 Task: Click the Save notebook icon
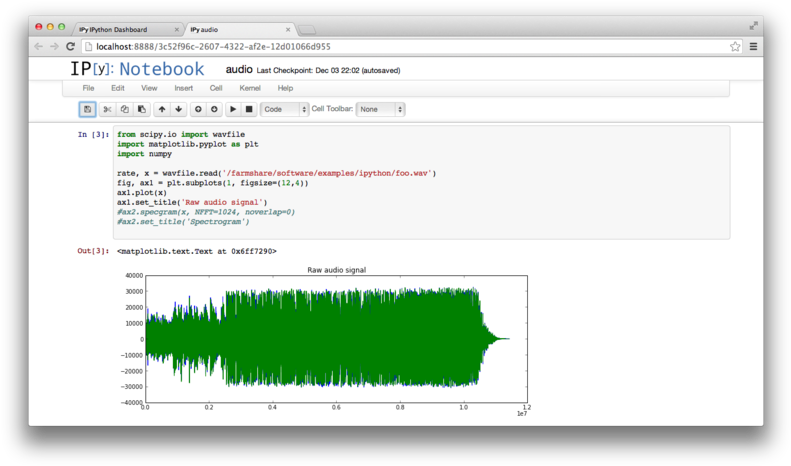point(87,109)
